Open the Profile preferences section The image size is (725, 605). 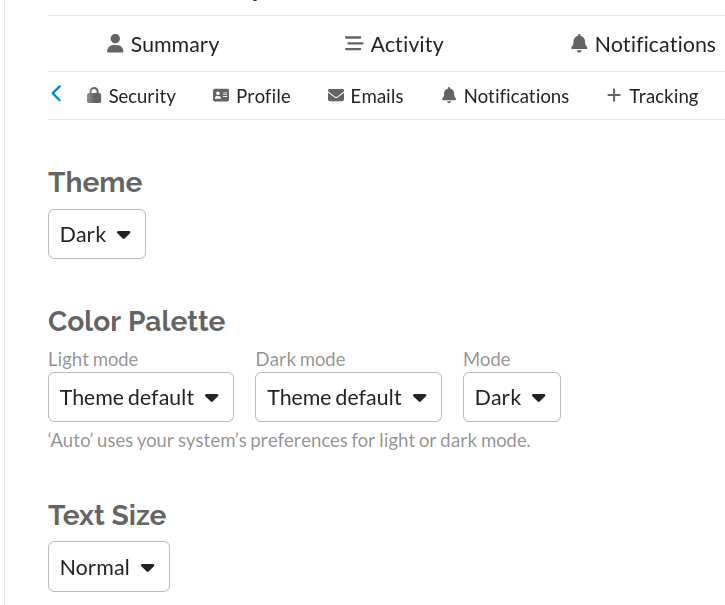click(x=263, y=96)
